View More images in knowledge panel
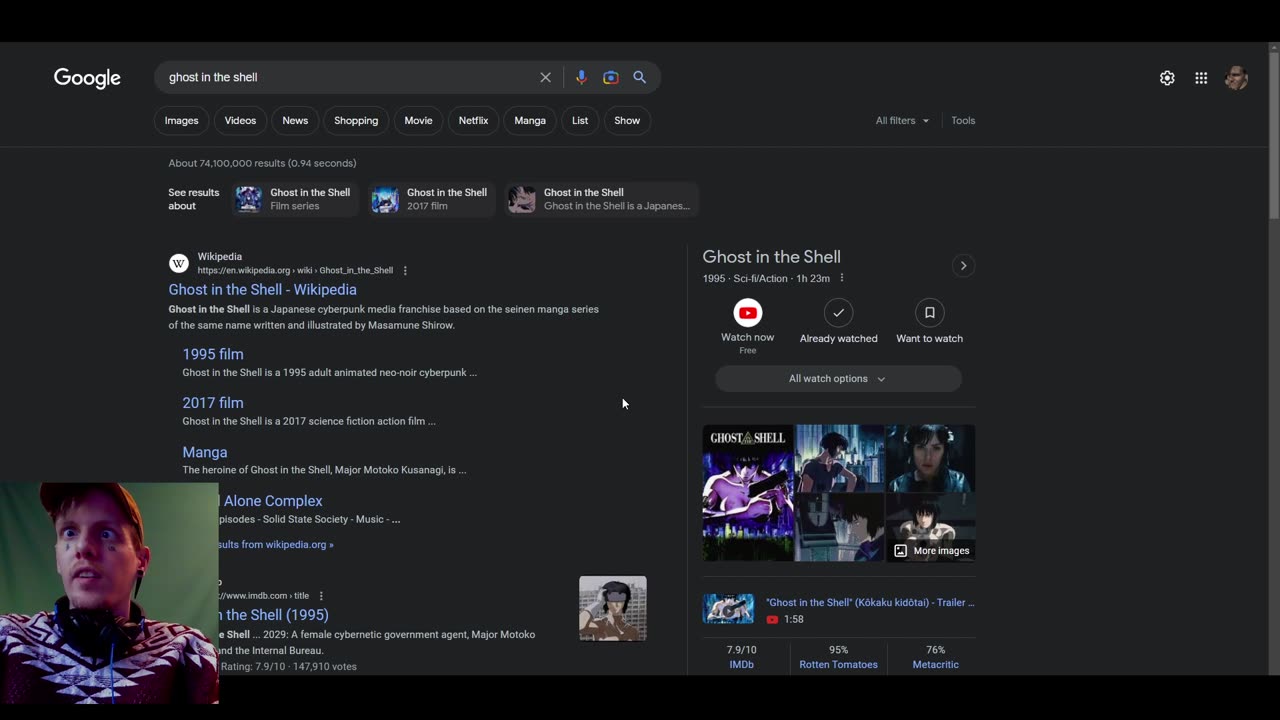Screen dimensions: 1280x720 click(x=931, y=550)
